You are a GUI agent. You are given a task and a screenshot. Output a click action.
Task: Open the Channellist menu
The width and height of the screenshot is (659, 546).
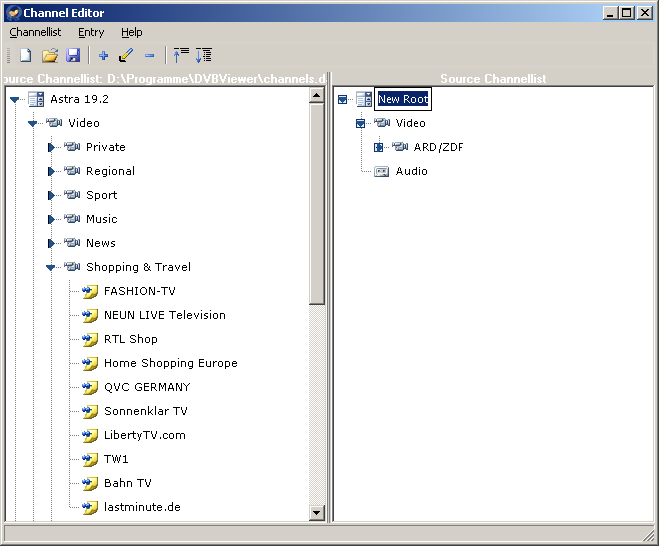coord(35,32)
